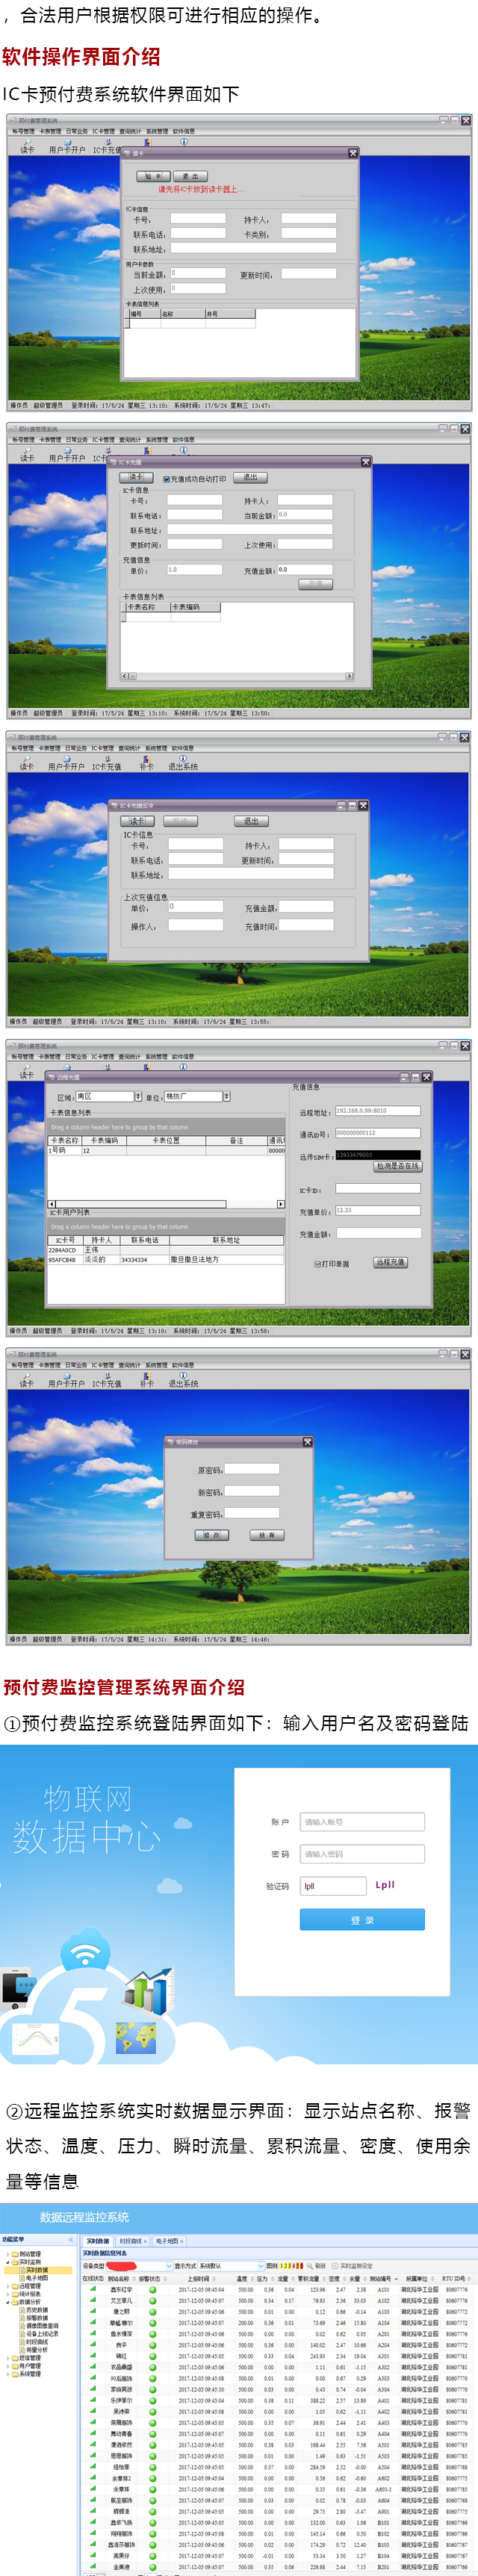Open 系统管理 menu above IC卡充值反冲 dialog
Screen dimensions: 478x2576
point(156,748)
